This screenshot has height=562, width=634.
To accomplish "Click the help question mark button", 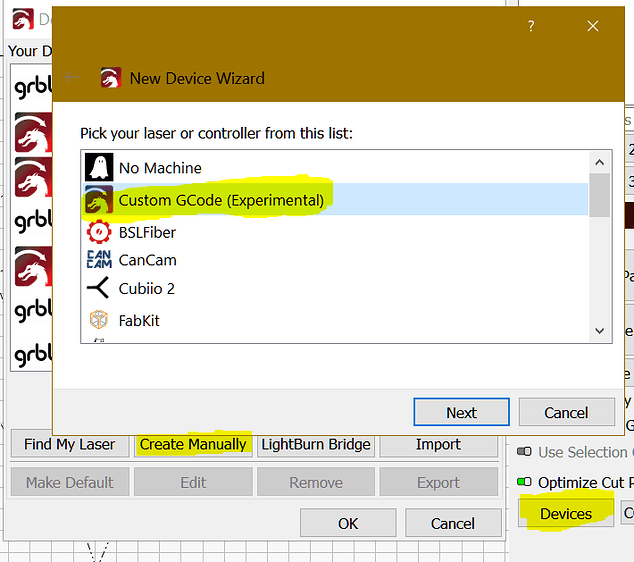I will 531,26.
